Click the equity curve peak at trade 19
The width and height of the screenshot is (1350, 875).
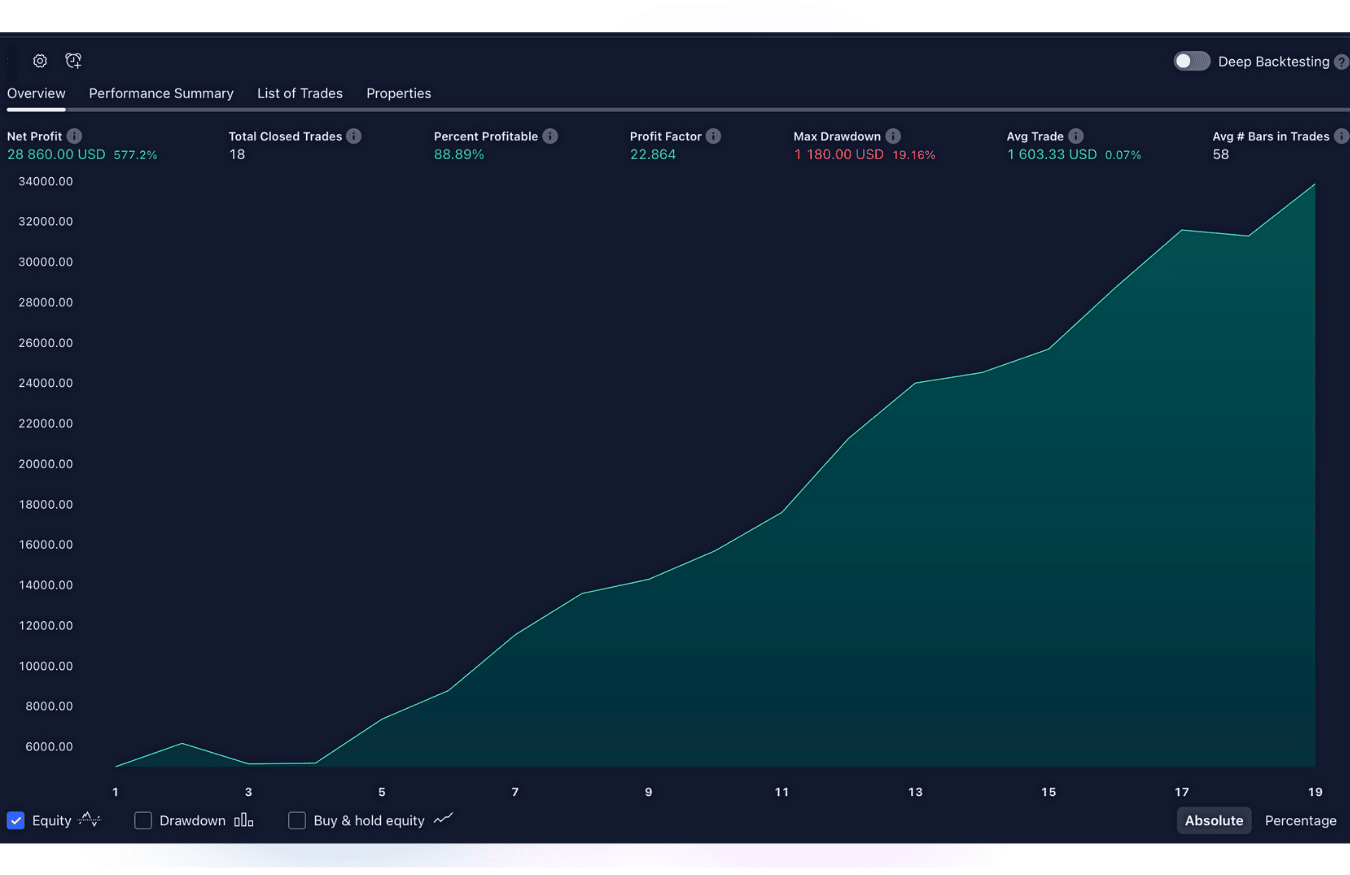click(1315, 184)
